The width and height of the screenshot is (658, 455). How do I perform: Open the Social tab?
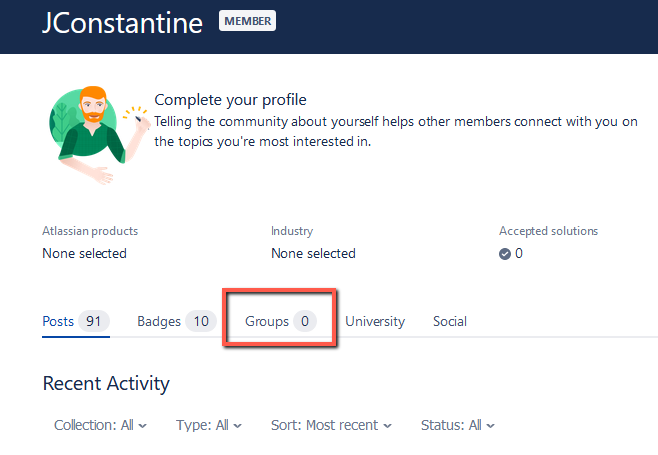point(450,322)
